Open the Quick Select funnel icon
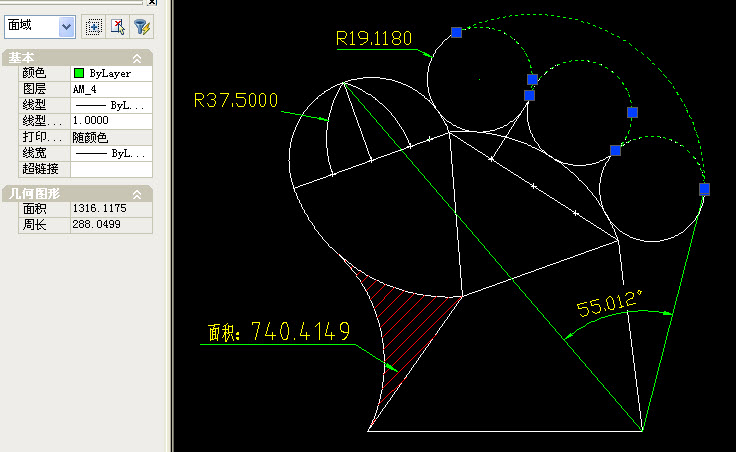 point(141,27)
